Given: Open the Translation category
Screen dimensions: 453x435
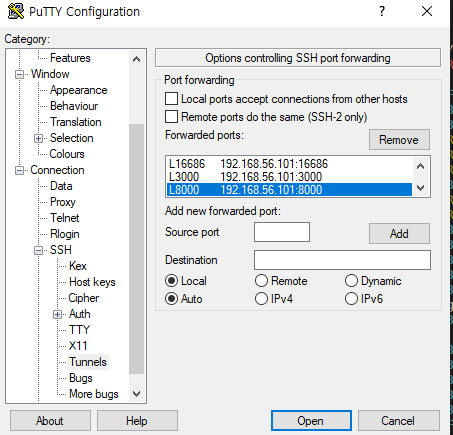Looking at the screenshot, I should (x=76, y=122).
